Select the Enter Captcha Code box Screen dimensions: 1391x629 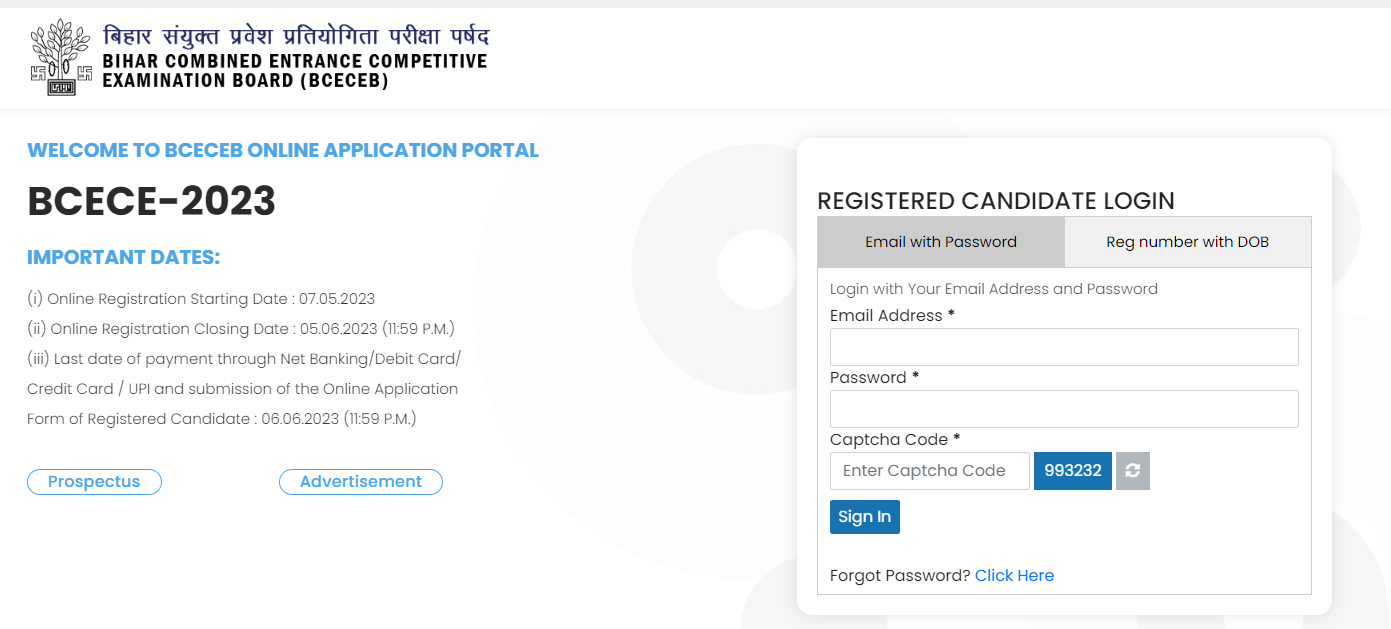[929, 471]
